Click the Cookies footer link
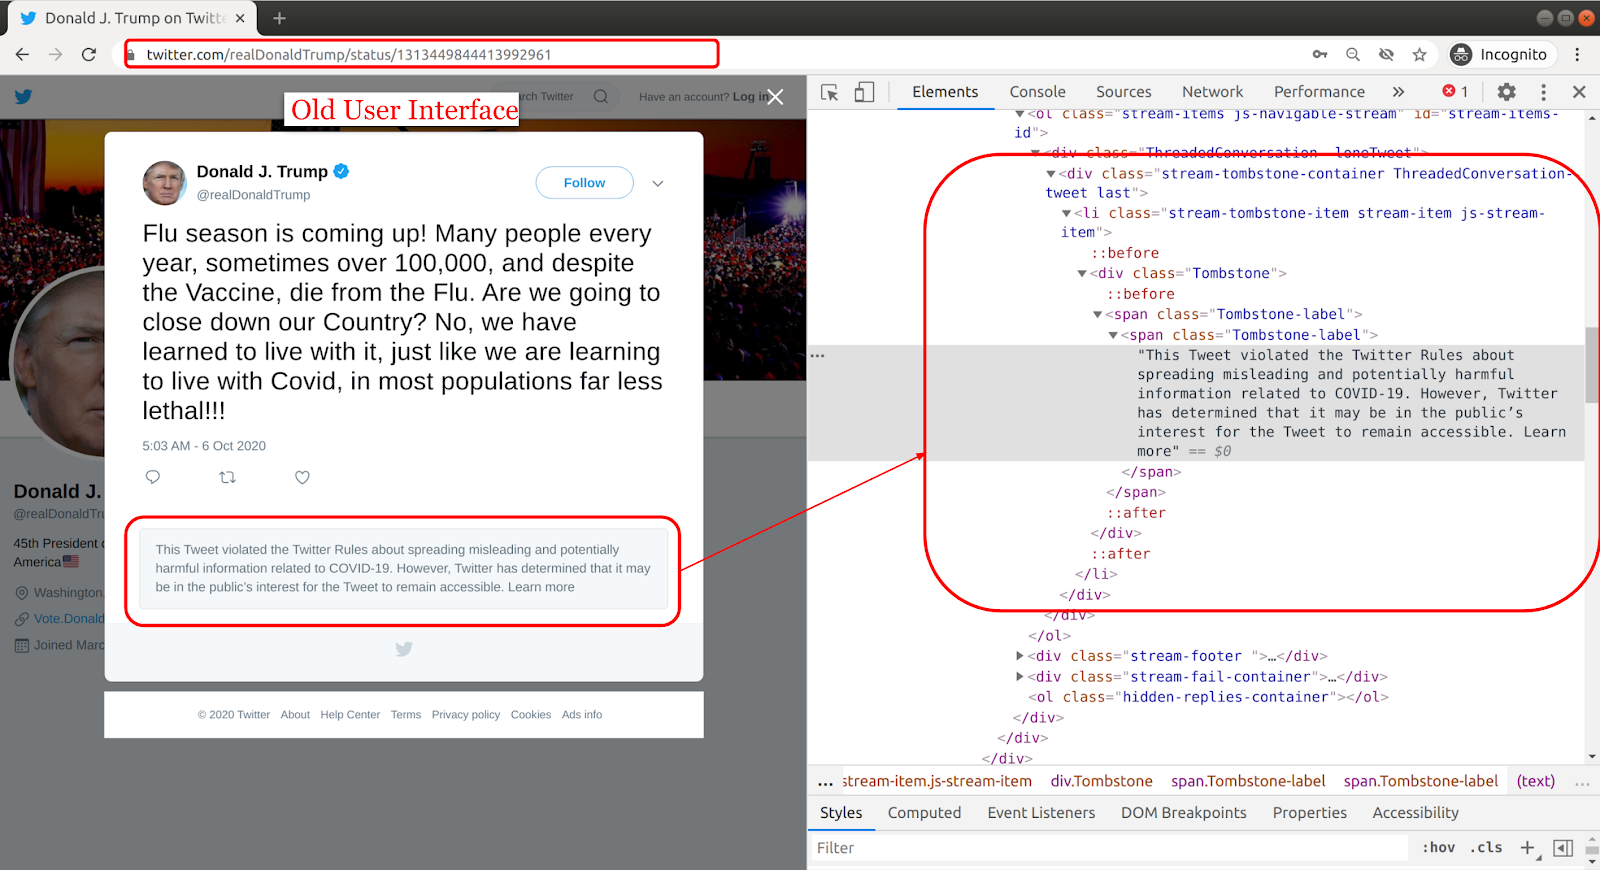 (x=531, y=715)
